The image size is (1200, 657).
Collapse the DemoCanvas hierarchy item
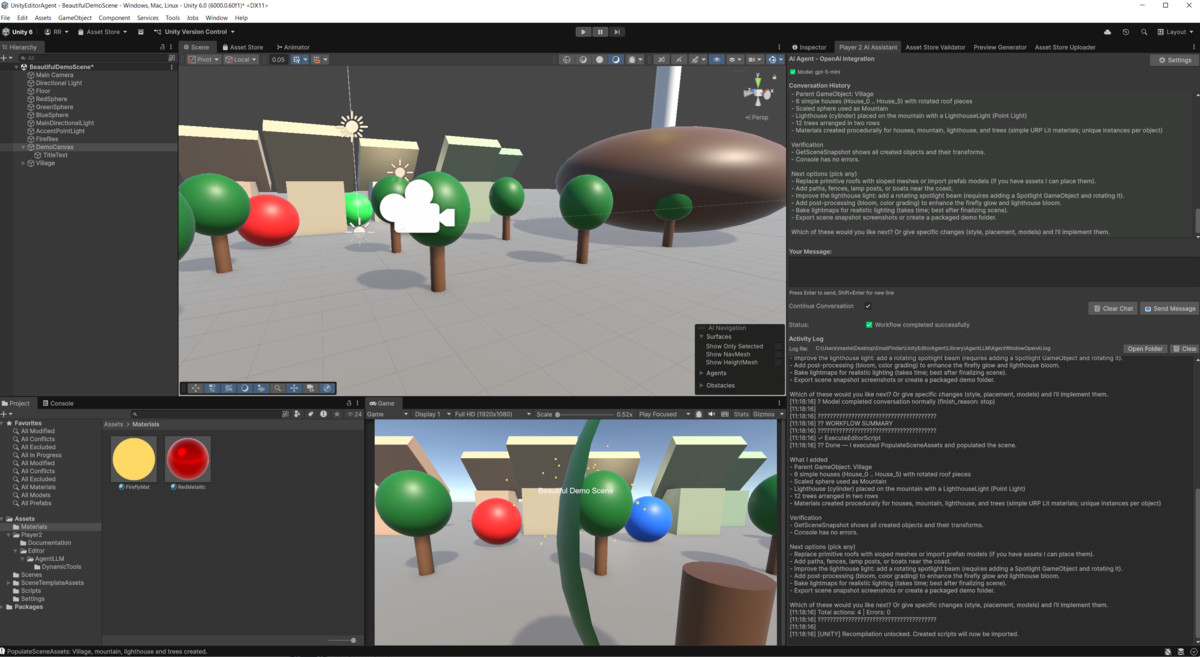click(x=24, y=147)
